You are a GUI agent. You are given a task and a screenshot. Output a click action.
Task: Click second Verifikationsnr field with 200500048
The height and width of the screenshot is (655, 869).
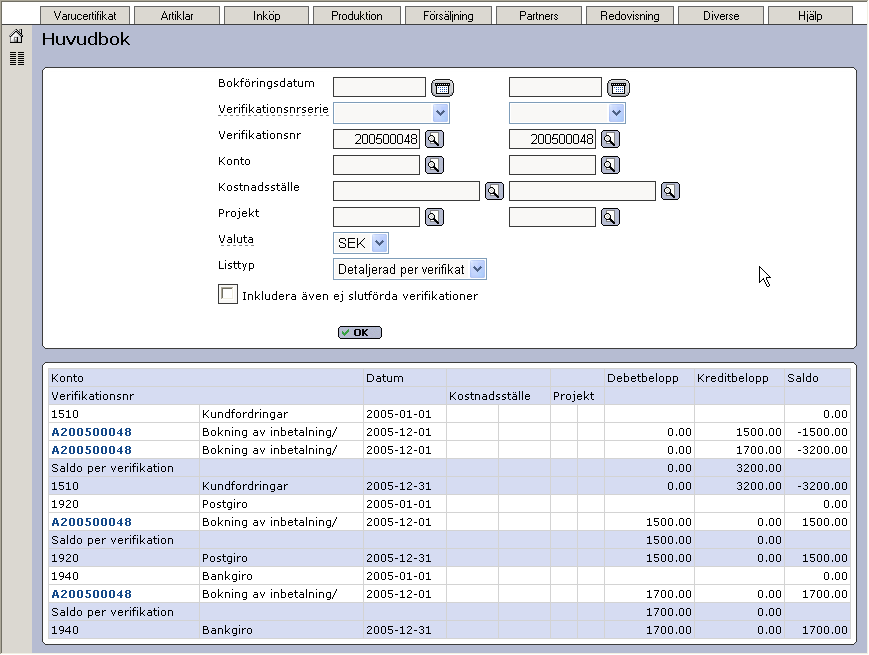[553, 139]
